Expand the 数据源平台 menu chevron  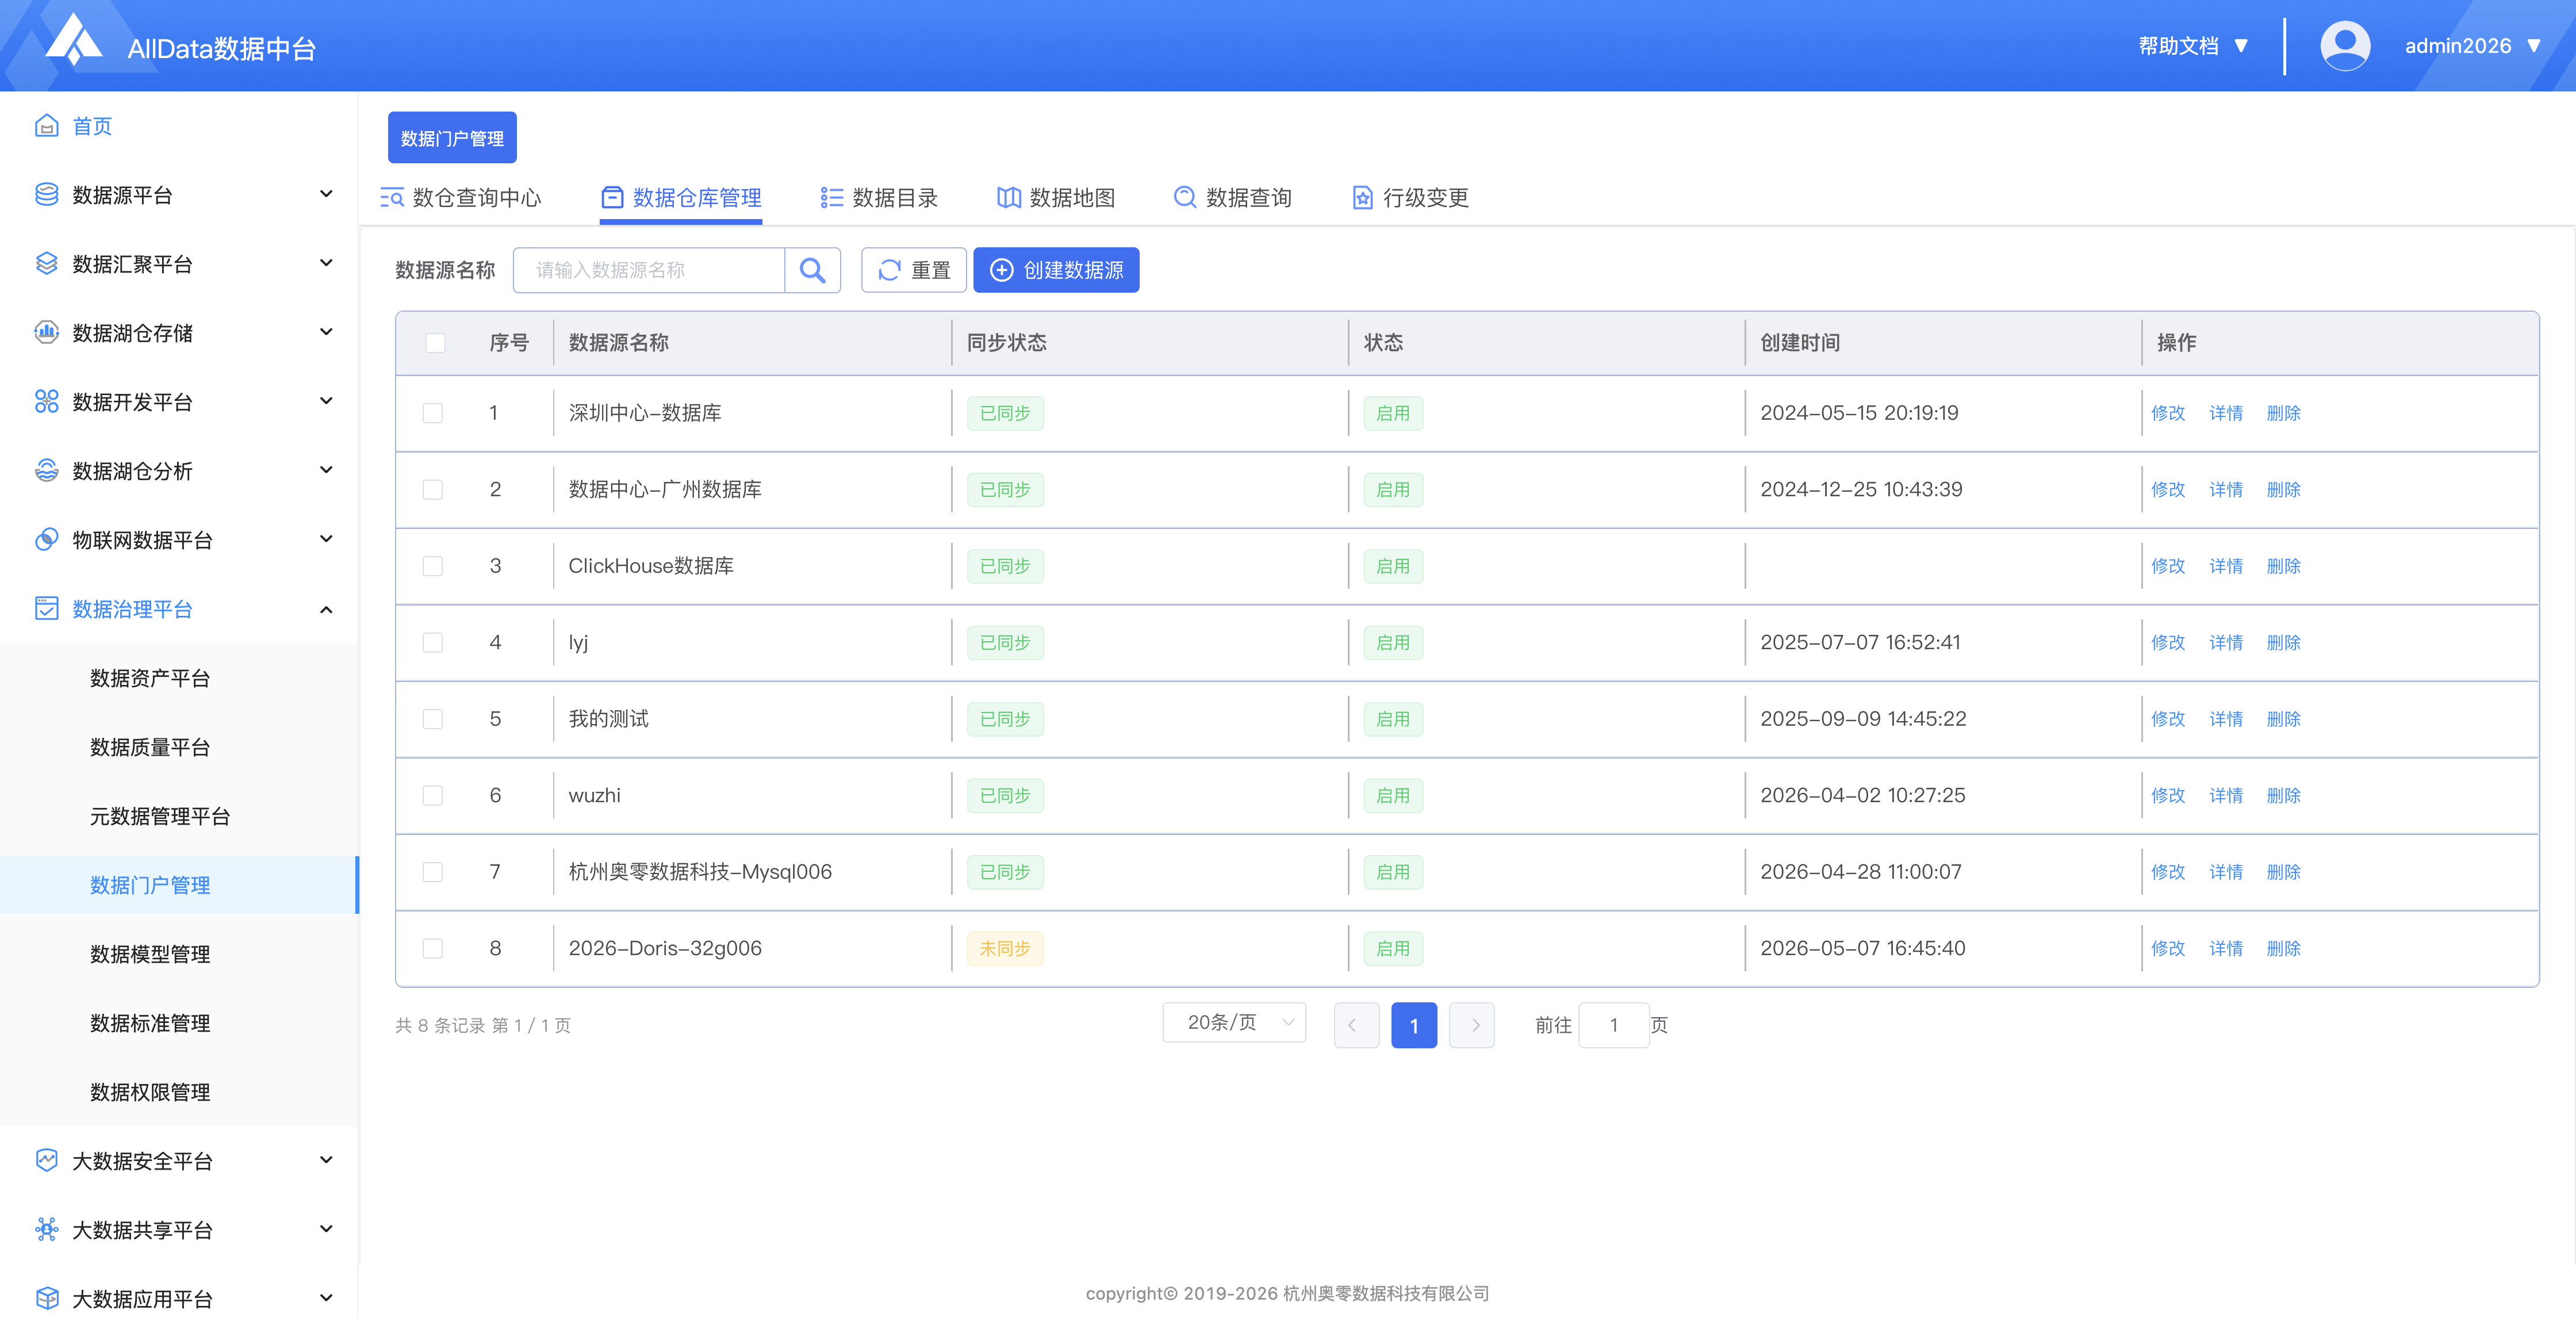coord(326,194)
